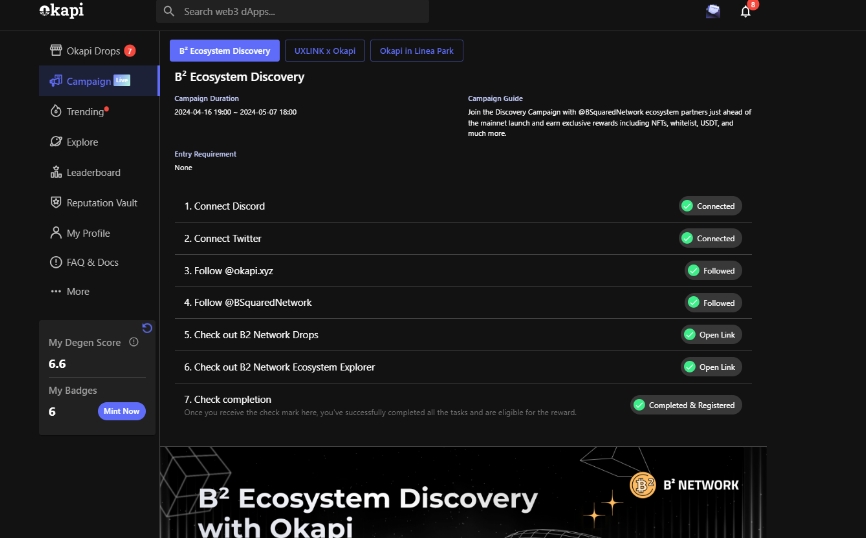Open the mailbox icon in header
This screenshot has width=866, height=538.
[712, 12]
